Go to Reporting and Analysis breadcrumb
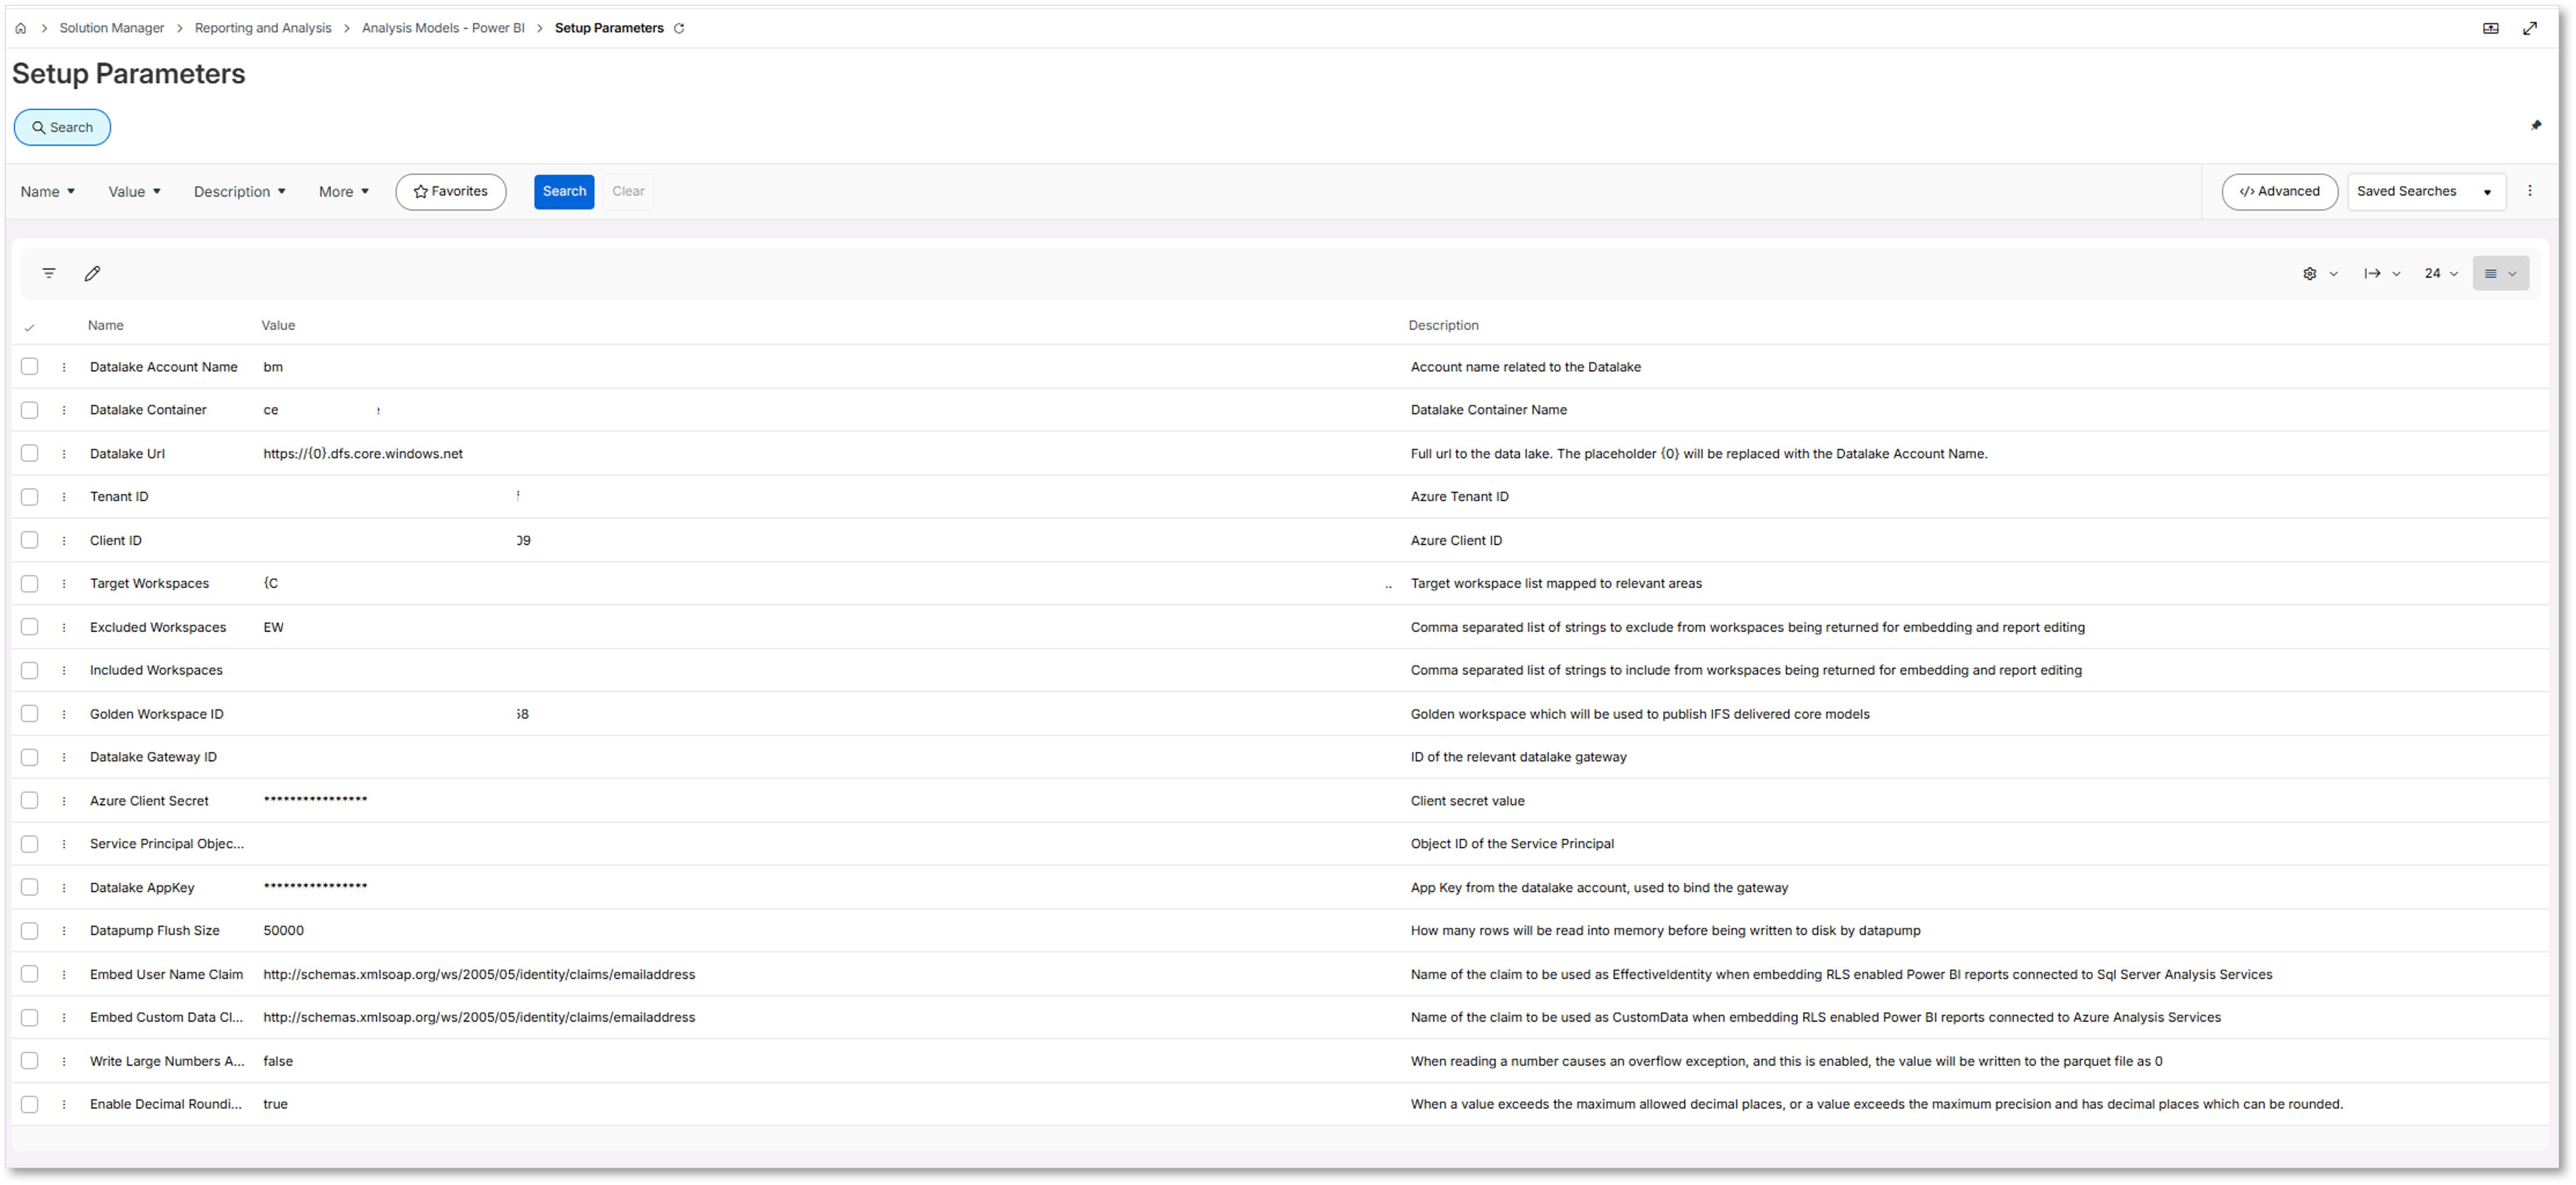 (x=263, y=28)
